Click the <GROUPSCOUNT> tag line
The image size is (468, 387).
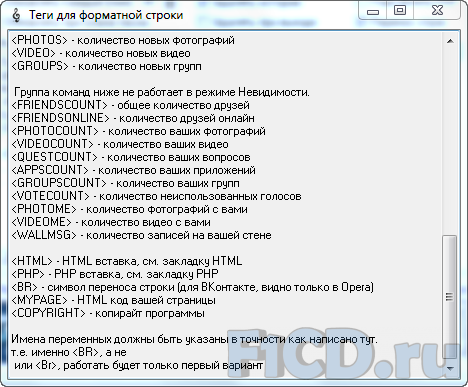[125, 183]
